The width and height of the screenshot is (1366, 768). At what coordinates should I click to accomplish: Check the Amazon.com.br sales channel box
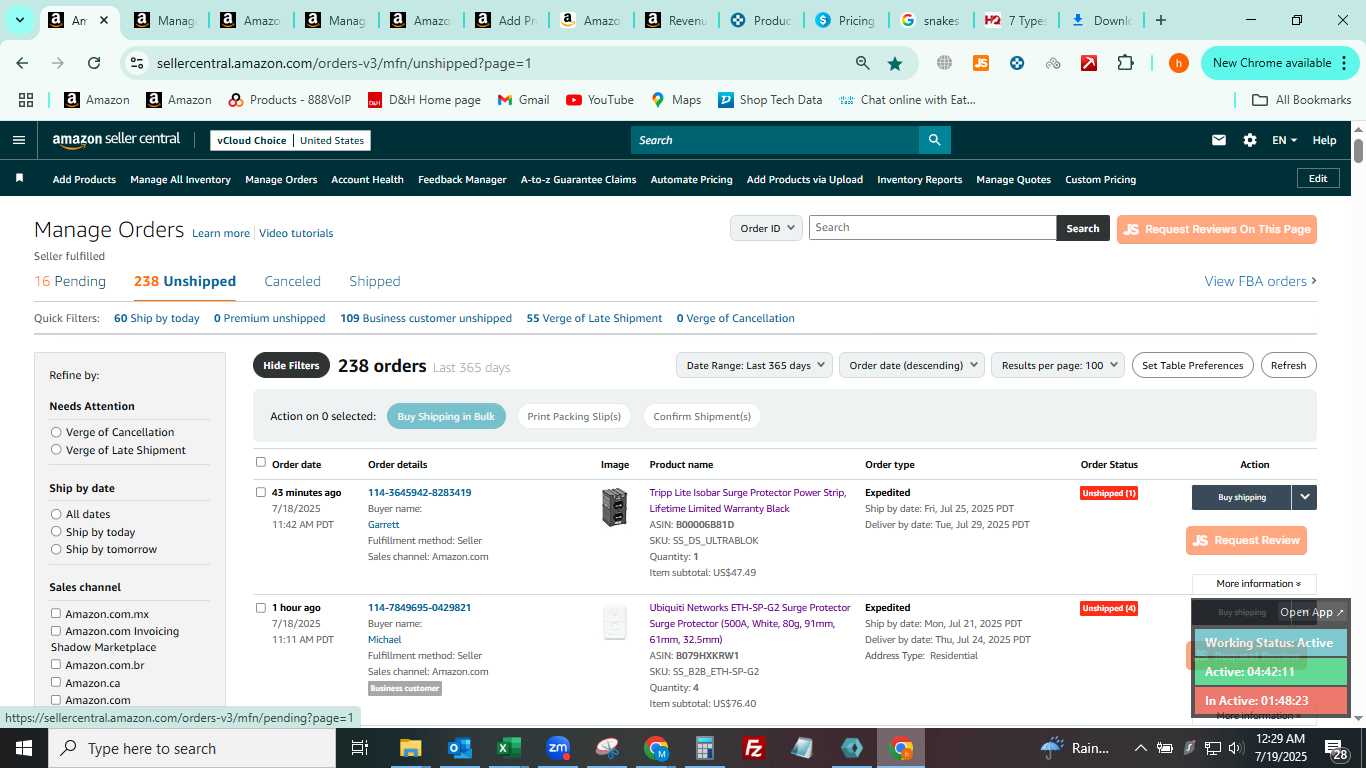pos(56,665)
